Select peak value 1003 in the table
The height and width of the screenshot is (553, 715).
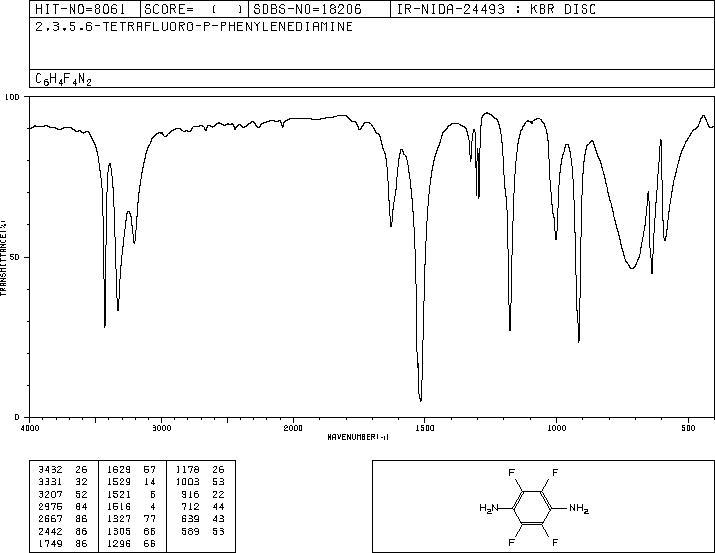pyautogui.click(x=187, y=482)
